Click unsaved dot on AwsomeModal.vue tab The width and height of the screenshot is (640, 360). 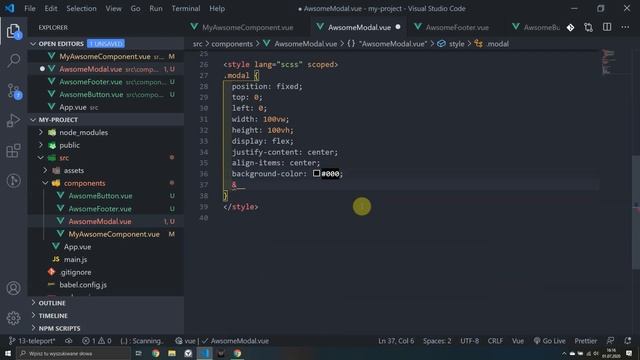398,27
